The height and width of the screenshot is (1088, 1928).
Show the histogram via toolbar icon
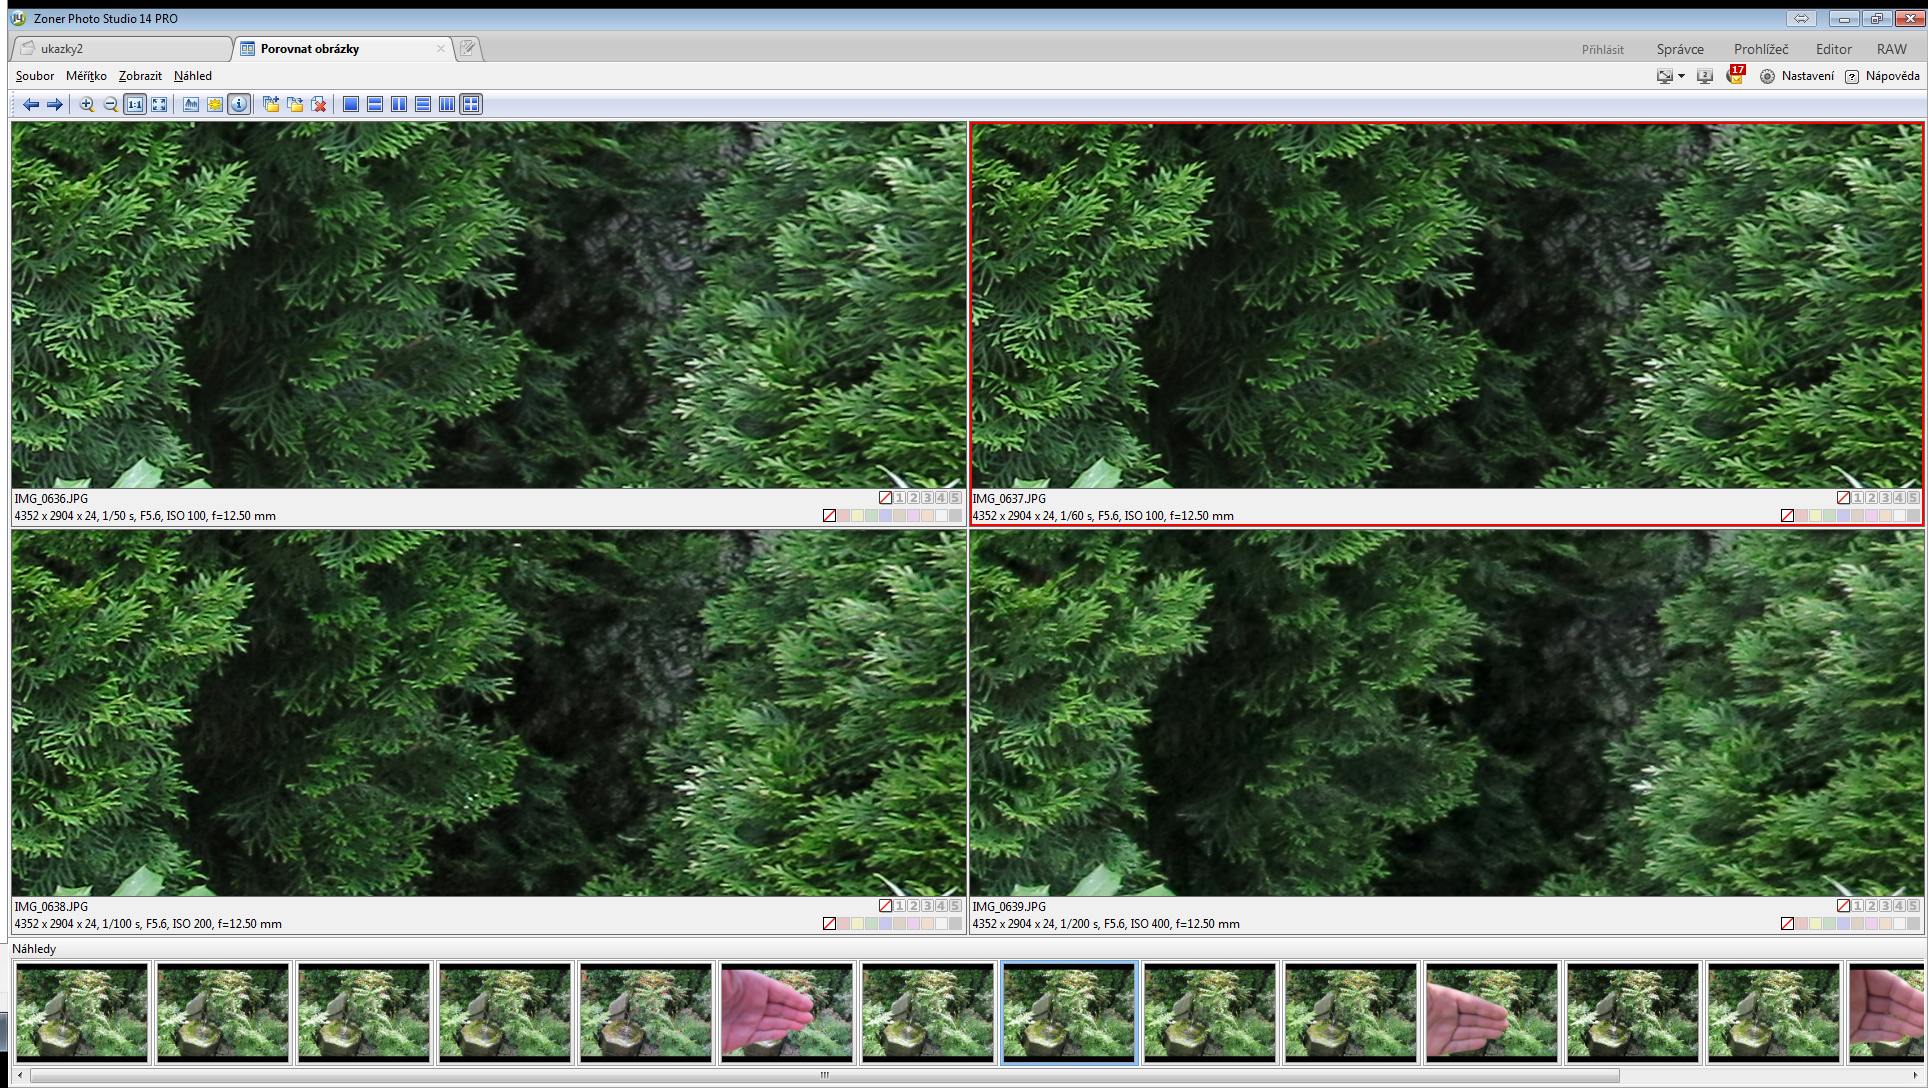pos(191,104)
